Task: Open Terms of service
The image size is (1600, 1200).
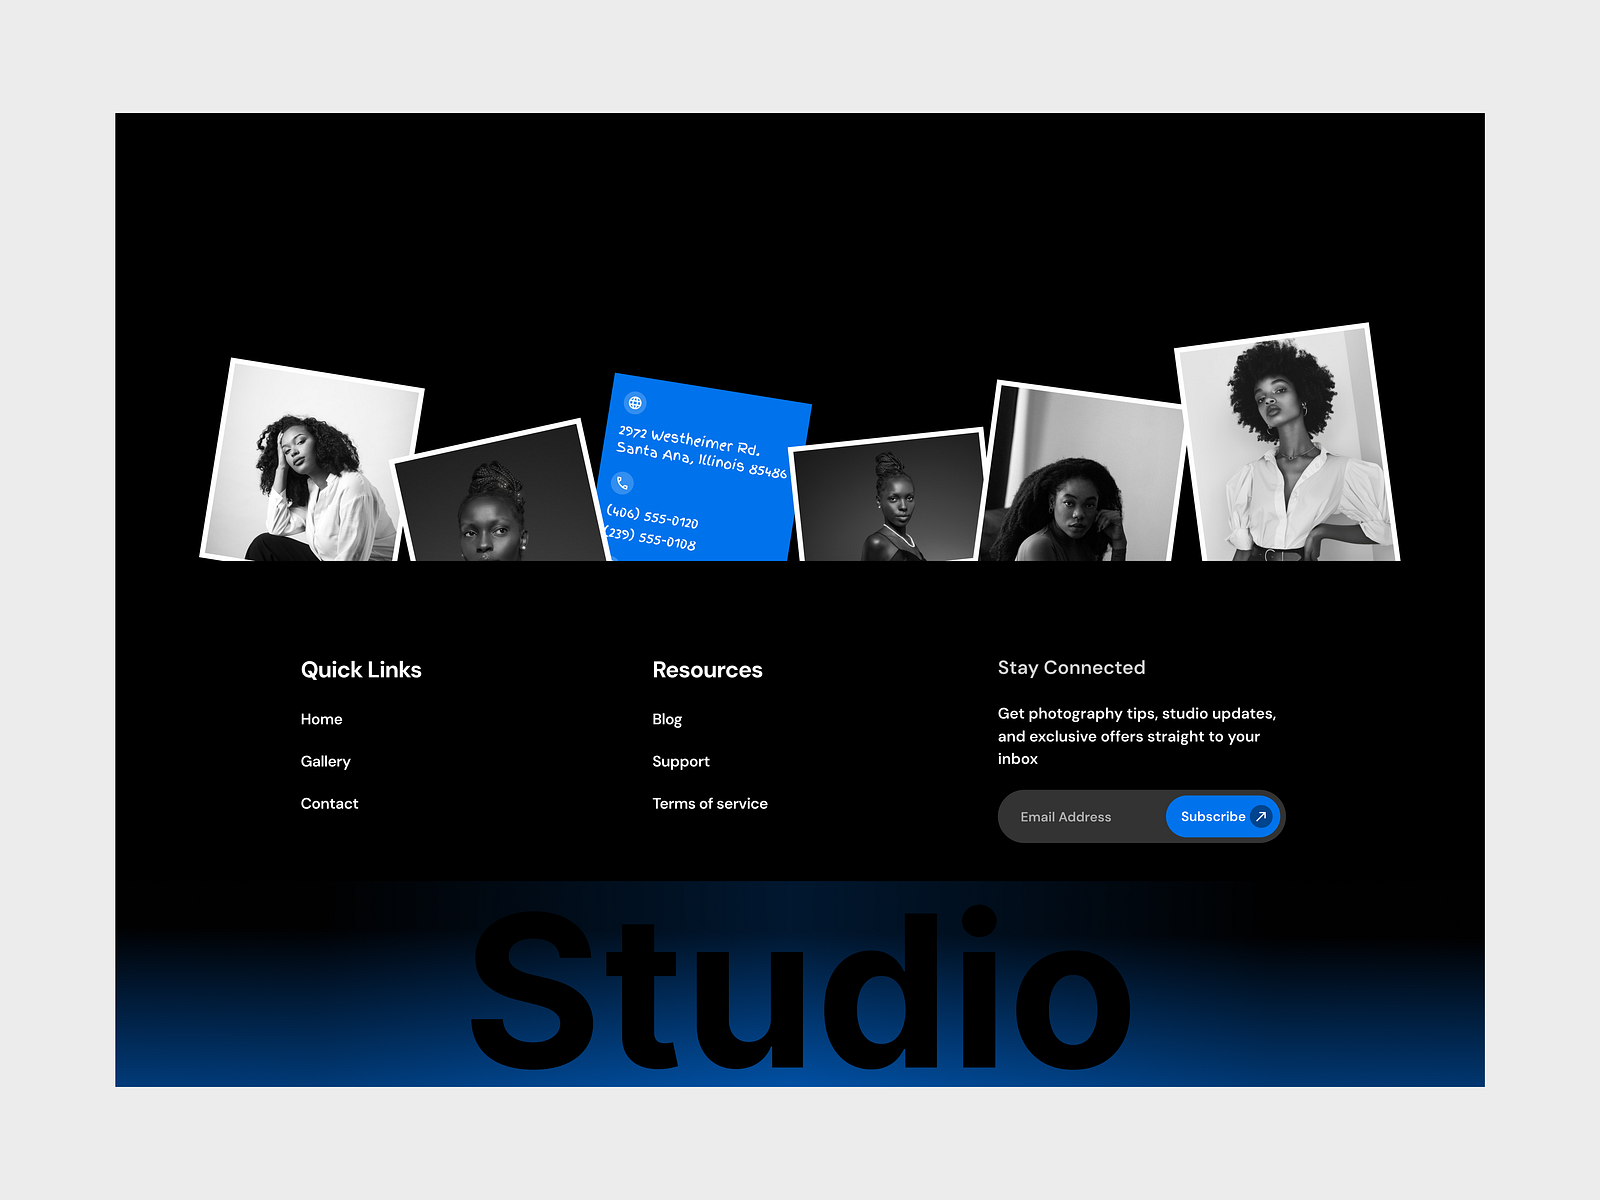Action: pos(710,803)
